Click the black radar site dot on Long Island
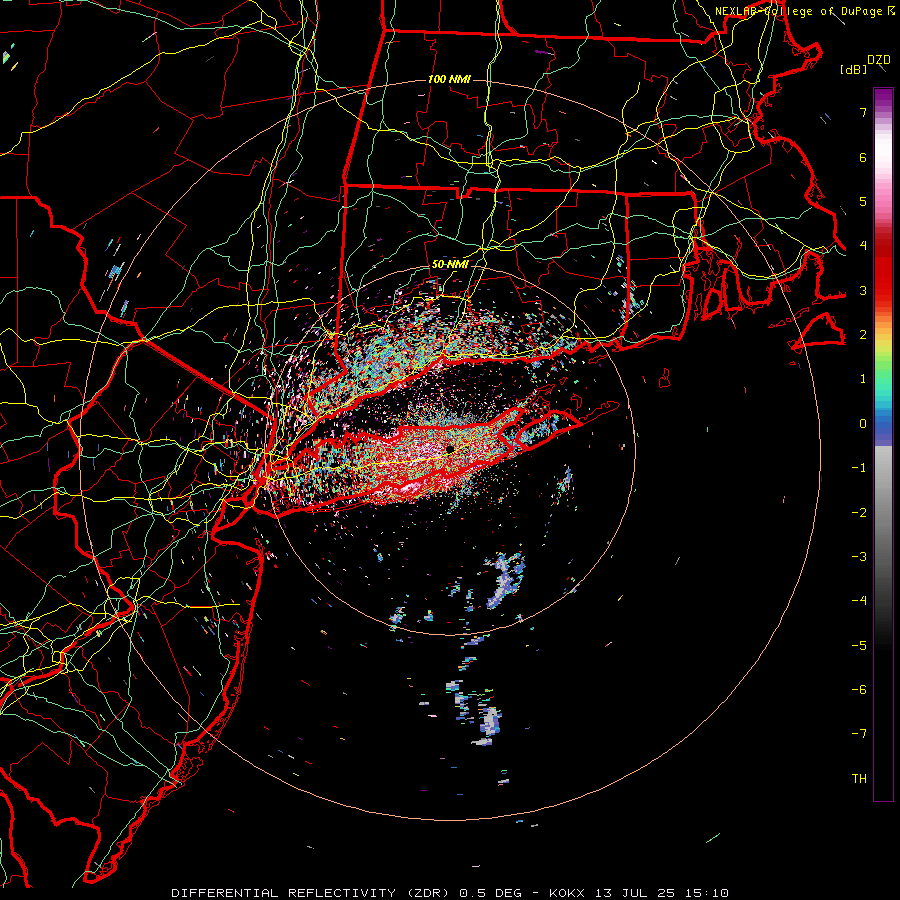Image resolution: width=900 pixels, height=900 pixels. [x=450, y=448]
